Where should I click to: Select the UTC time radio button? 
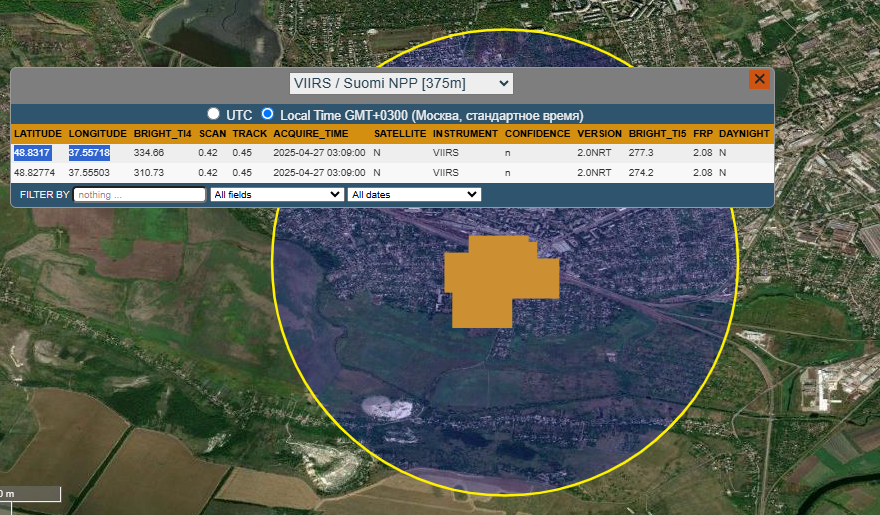213,114
